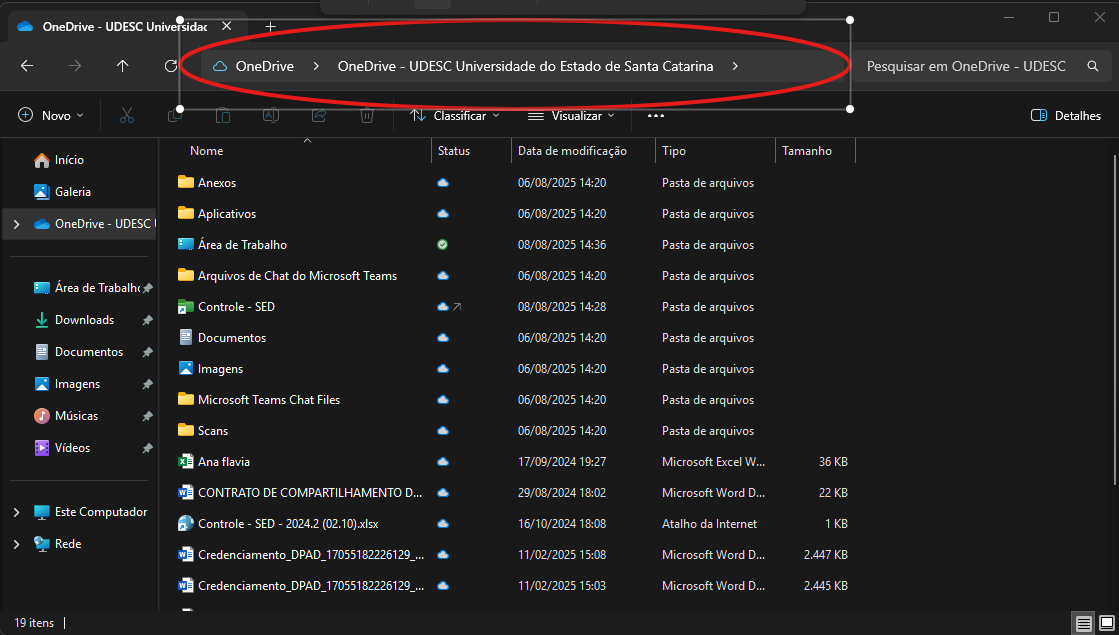Click the OneDrive breadcrumb in address bar
This screenshot has height=635, width=1119.
pyautogui.click(x=264, y=66)
